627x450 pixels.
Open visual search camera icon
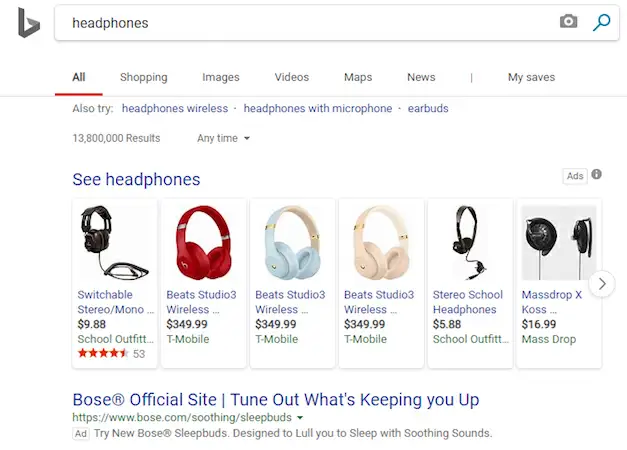pos(569,22)
